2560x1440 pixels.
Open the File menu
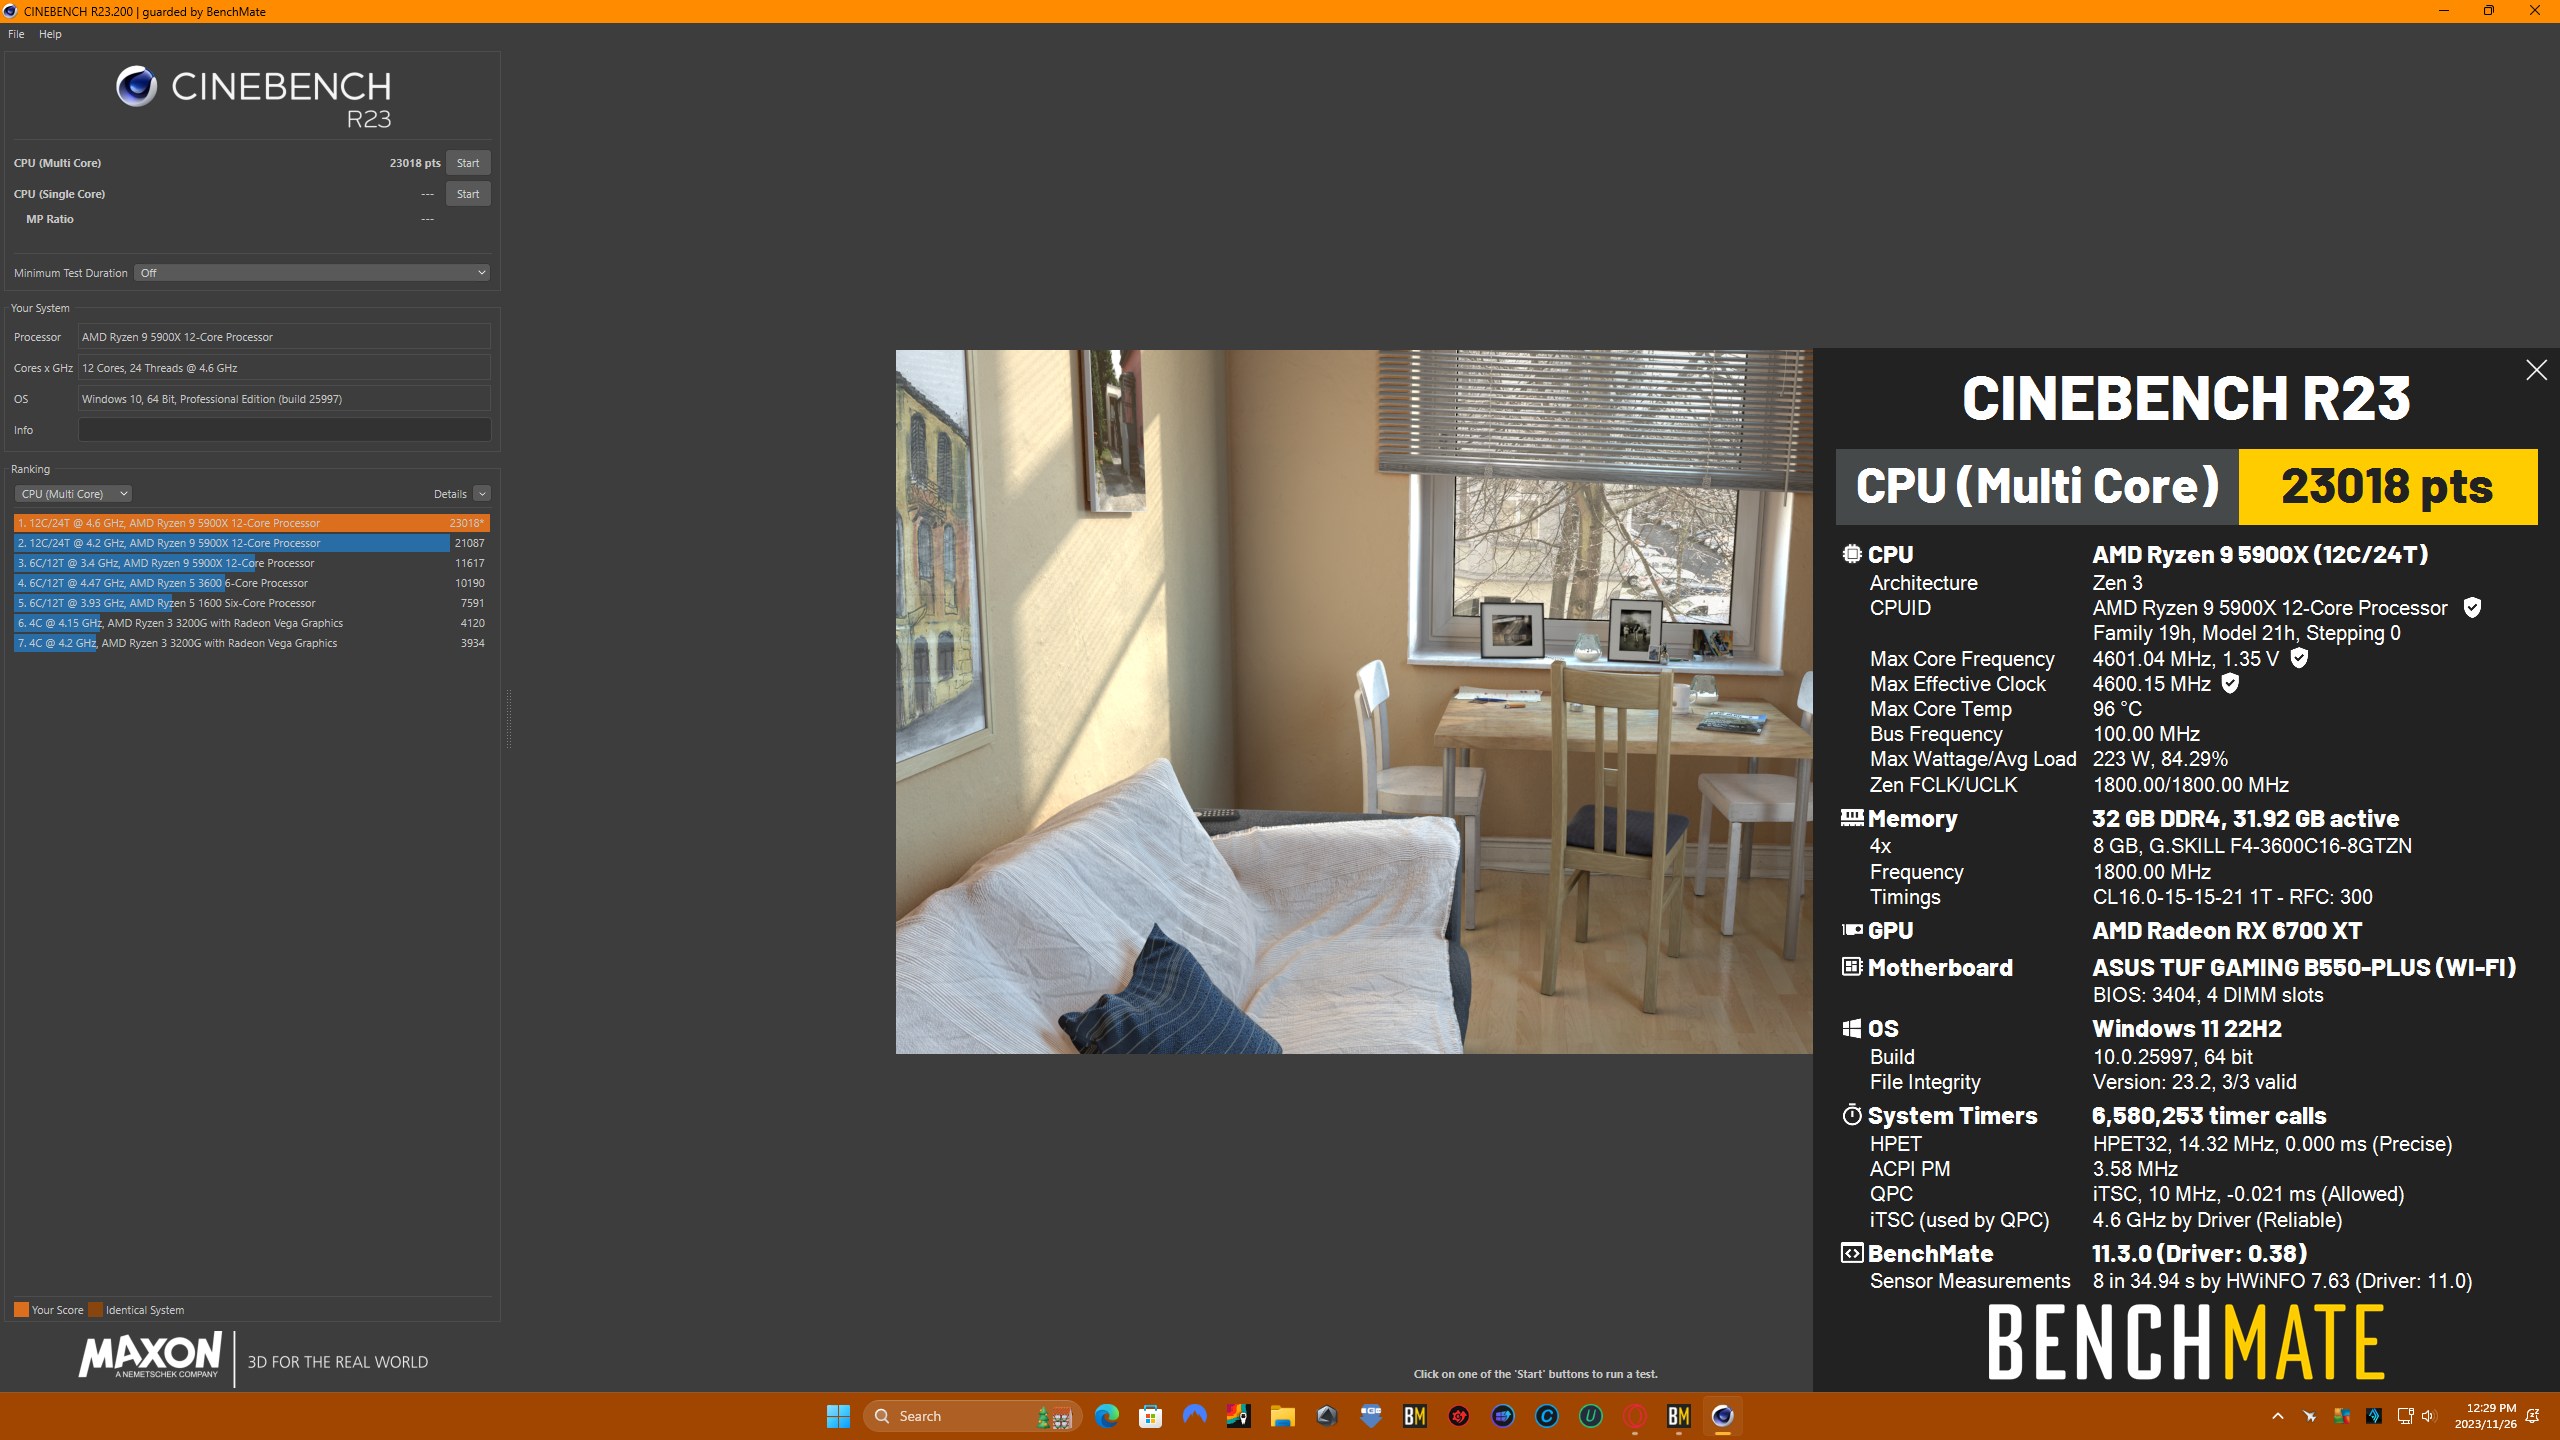[x=16, y=34]
